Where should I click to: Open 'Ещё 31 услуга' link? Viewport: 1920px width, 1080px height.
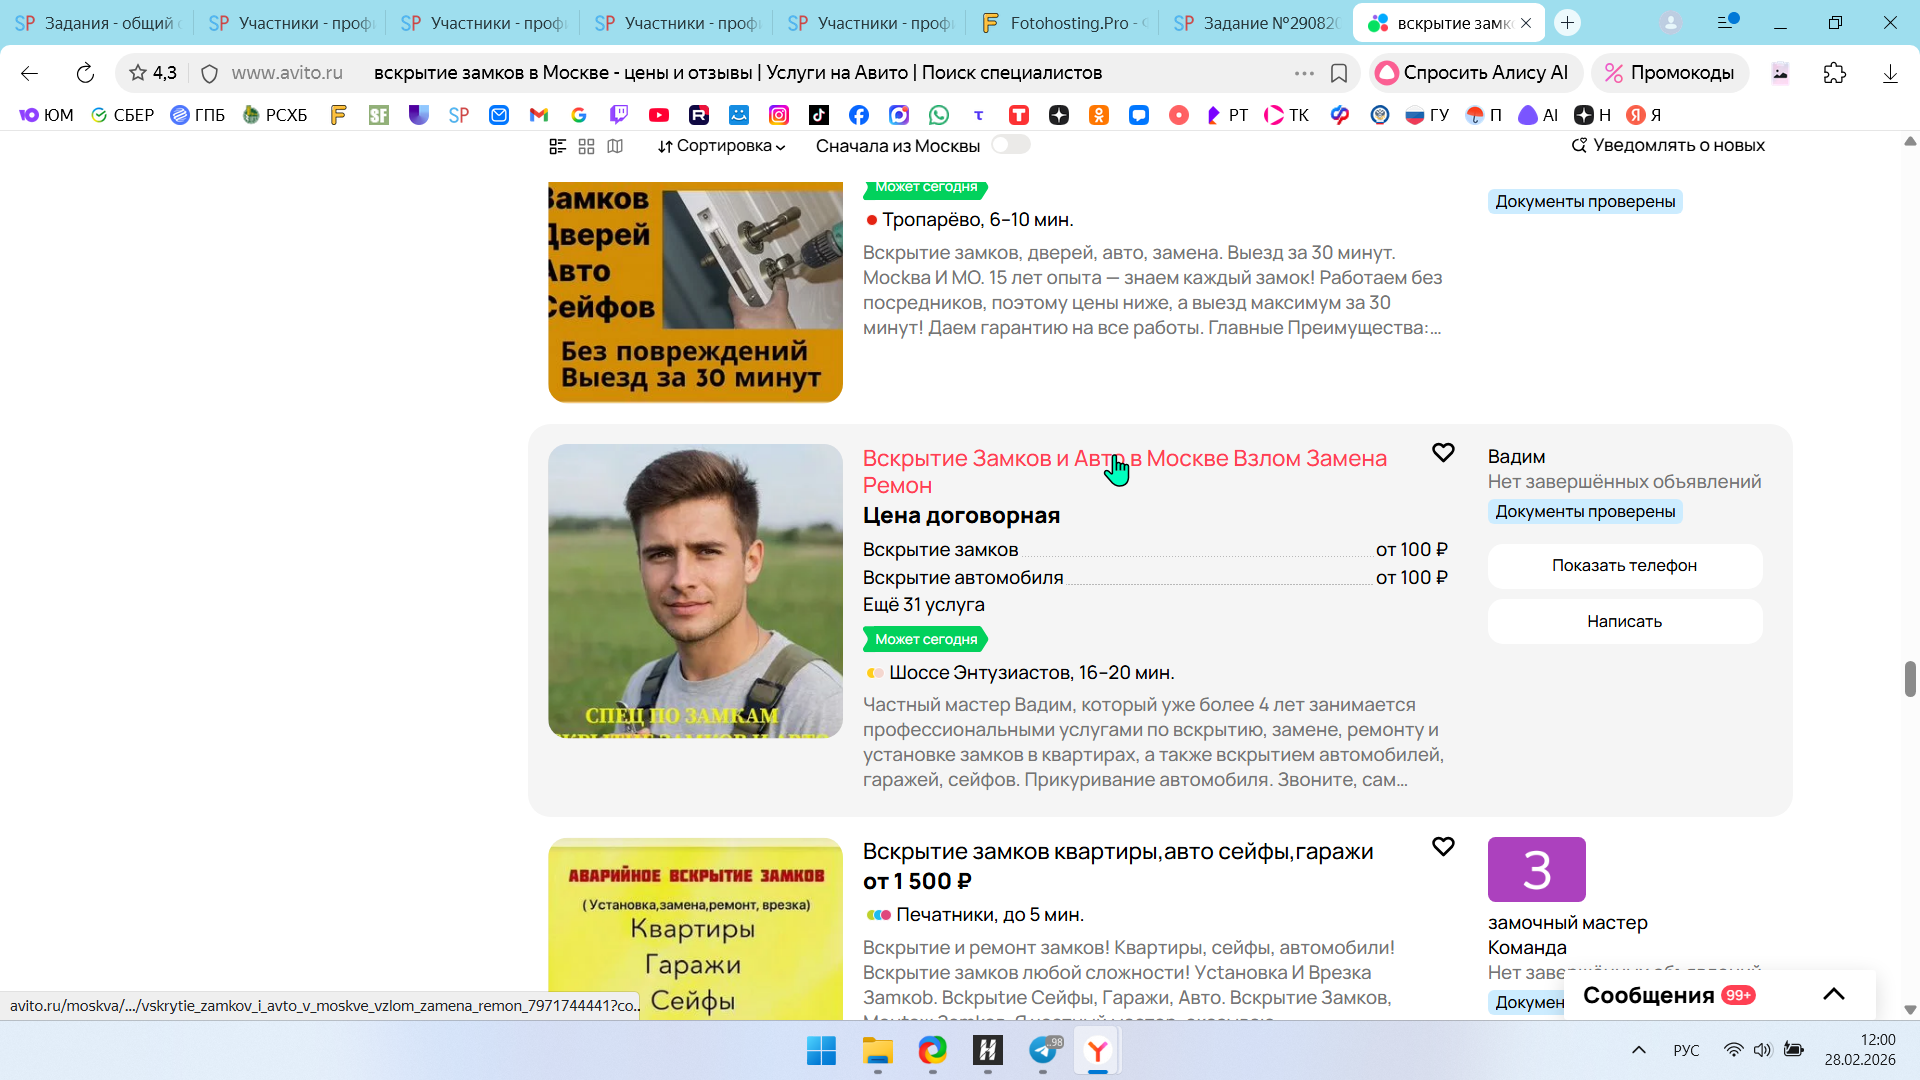point(923,605)
